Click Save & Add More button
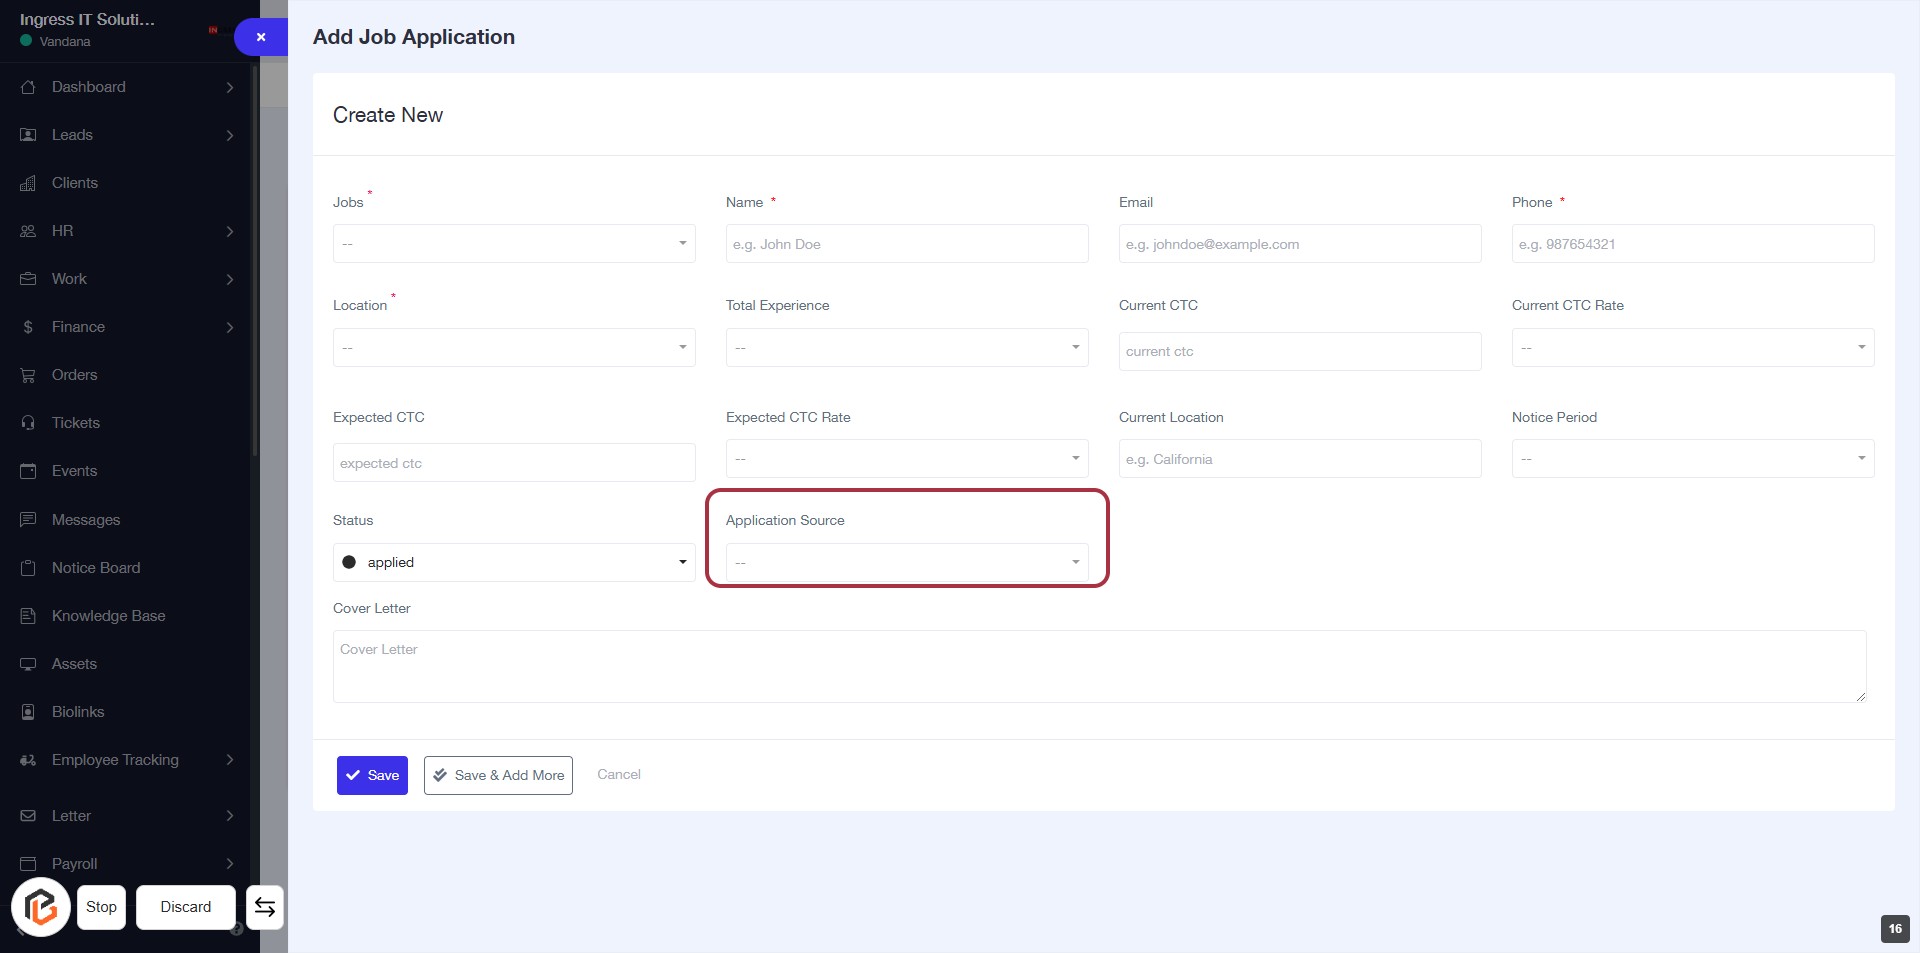Image resolution: width=1920 pixels, height=953 pixels. (x=498, y=775)
